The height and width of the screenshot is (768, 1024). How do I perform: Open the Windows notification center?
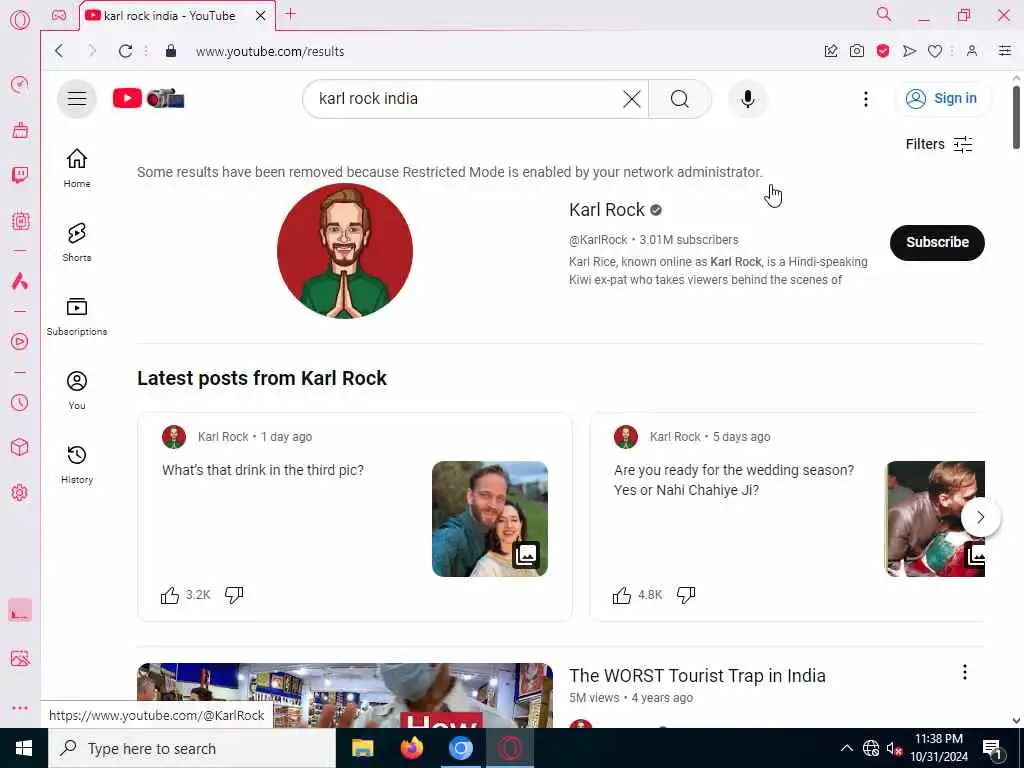click(993, 749)
